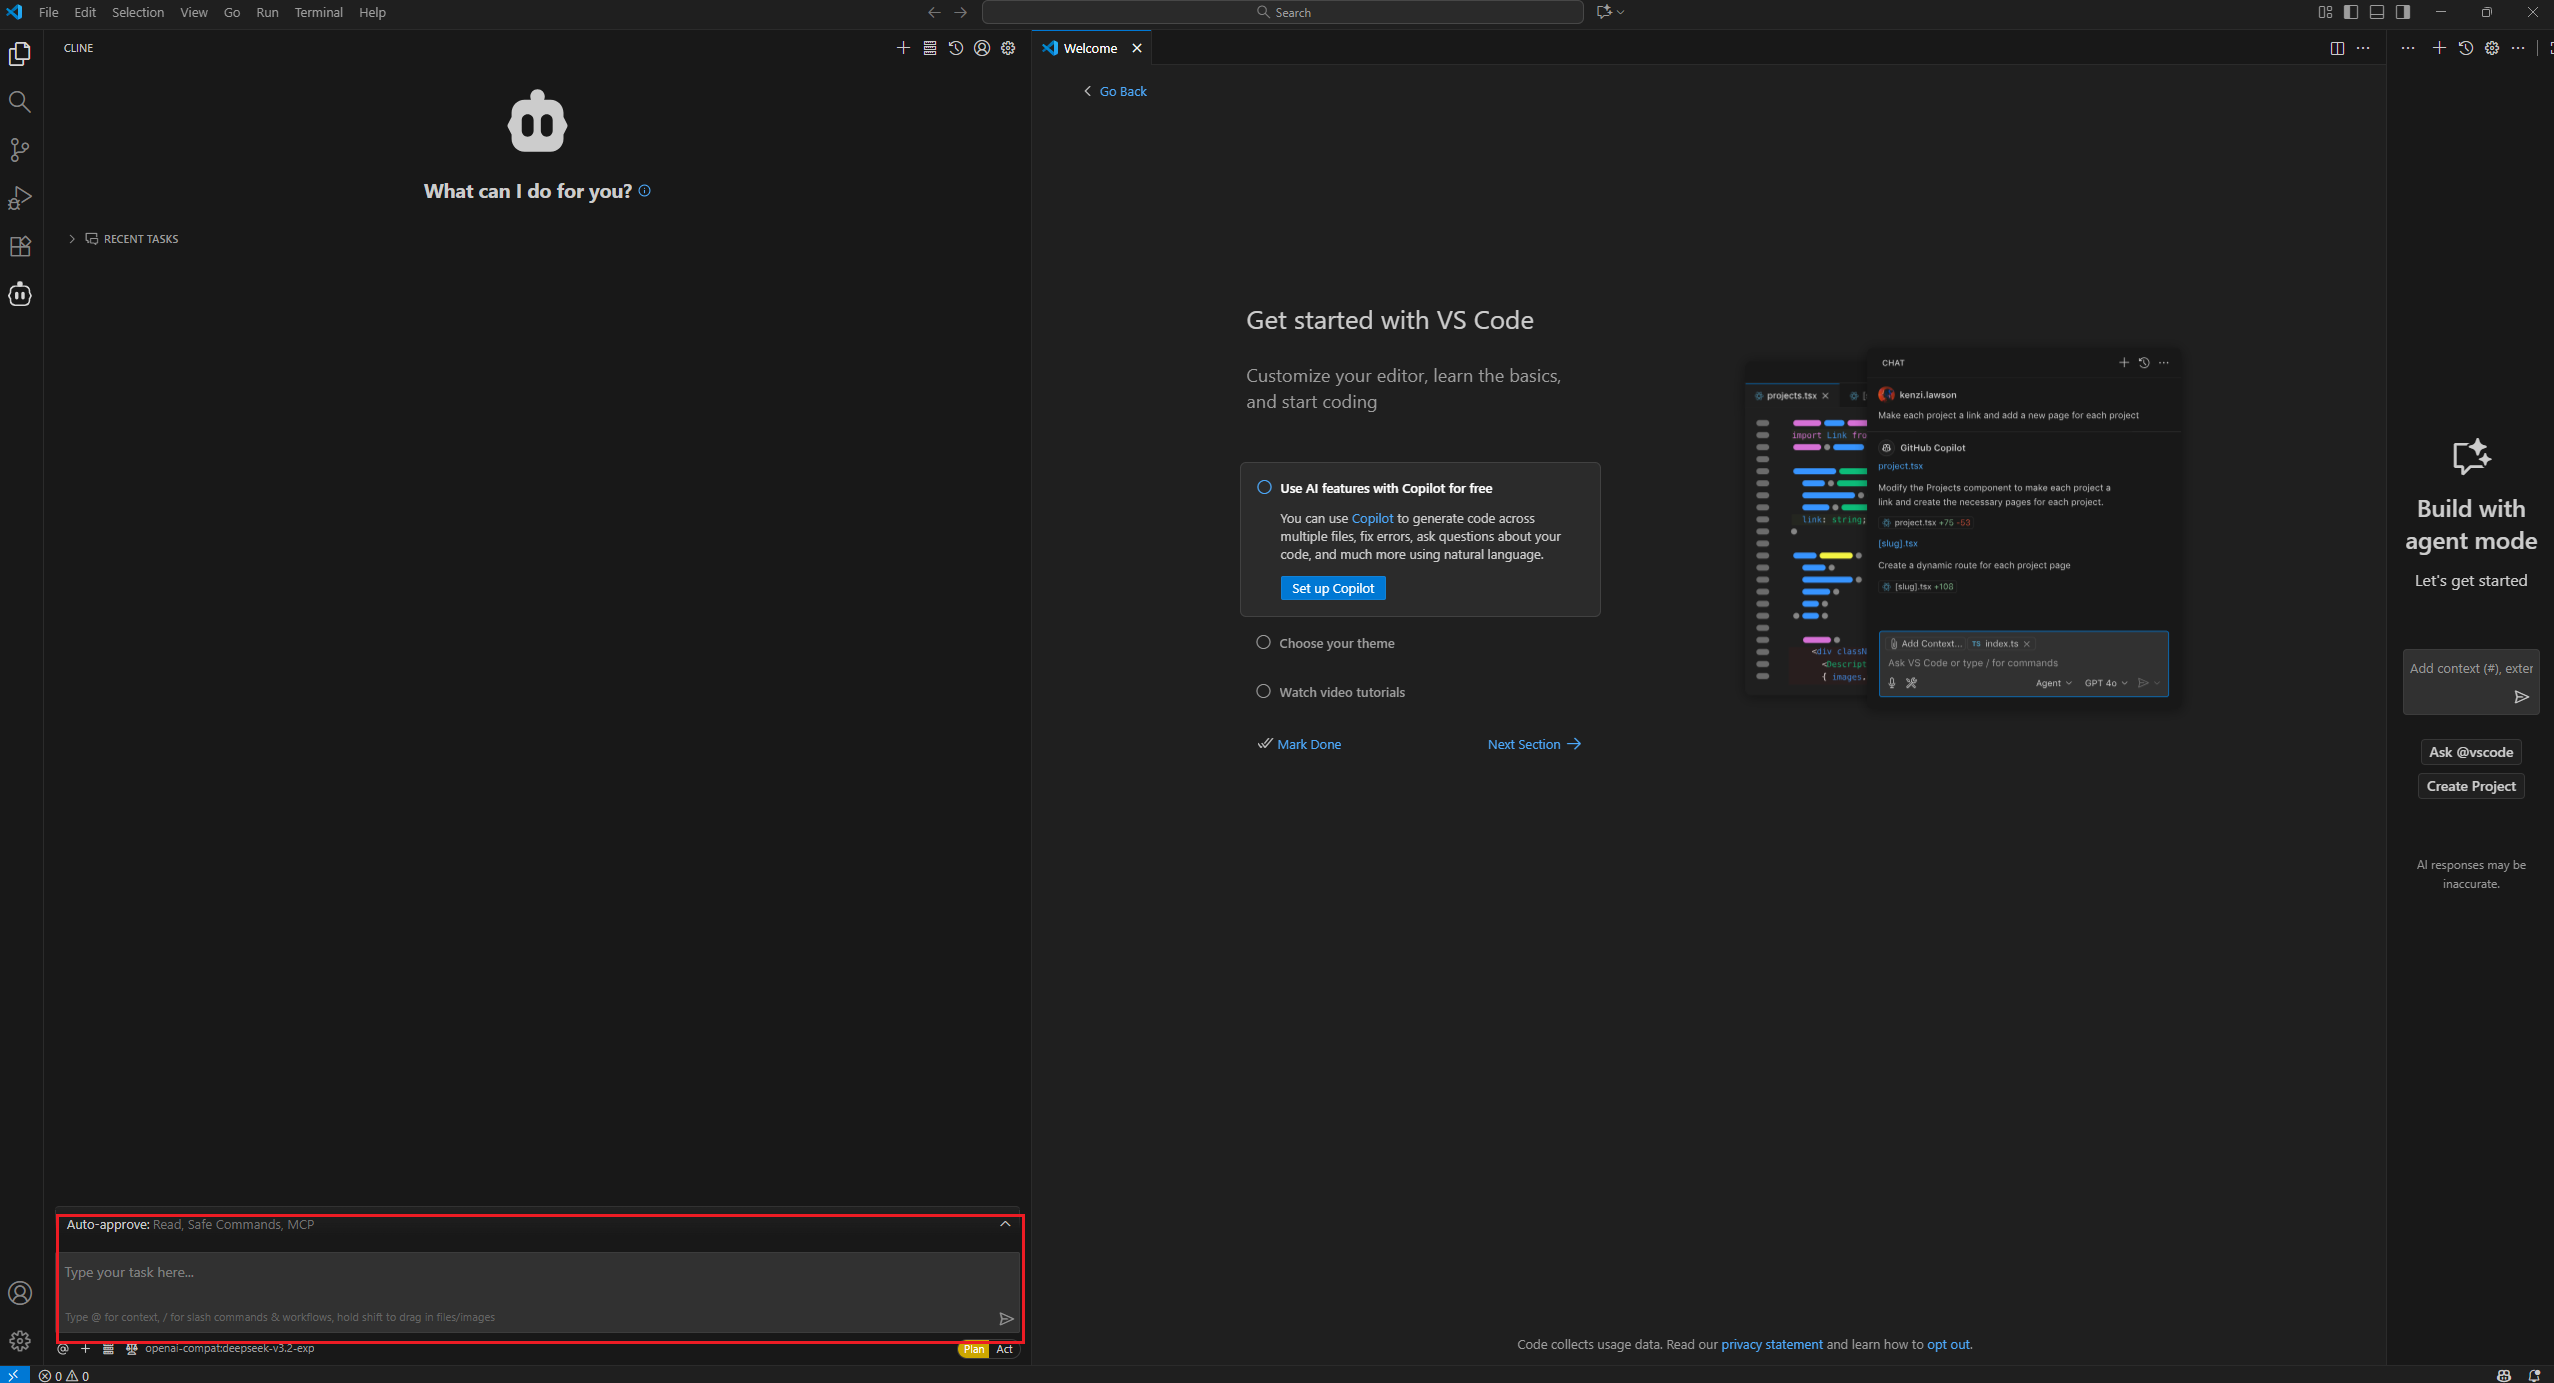The width and height of the screenshot is (2554, 1383).
Task: Click the Set up Copilot button
Action: [x=1332, y=588]
